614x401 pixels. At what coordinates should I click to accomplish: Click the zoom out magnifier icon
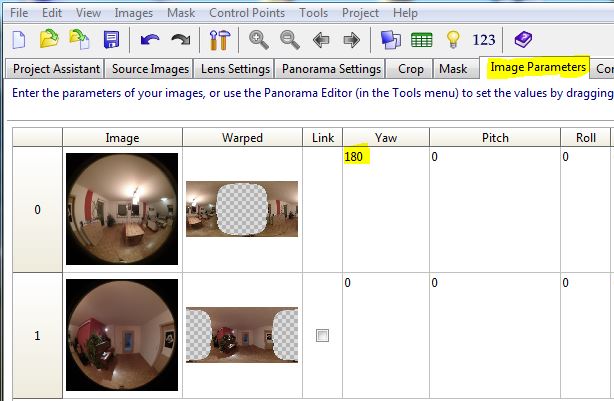(290, 40)
